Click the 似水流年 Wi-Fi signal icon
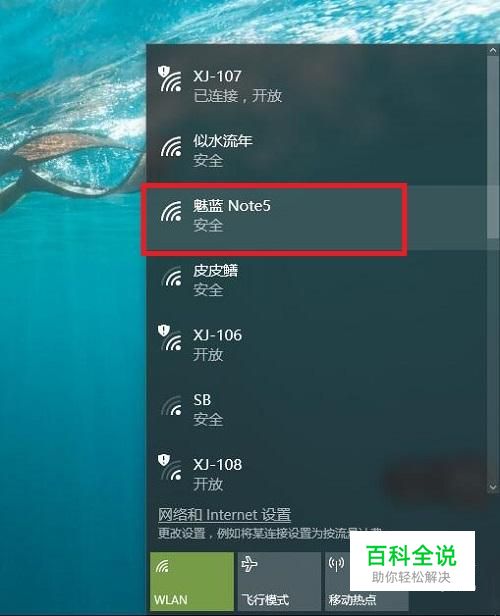 coord(172,147)
